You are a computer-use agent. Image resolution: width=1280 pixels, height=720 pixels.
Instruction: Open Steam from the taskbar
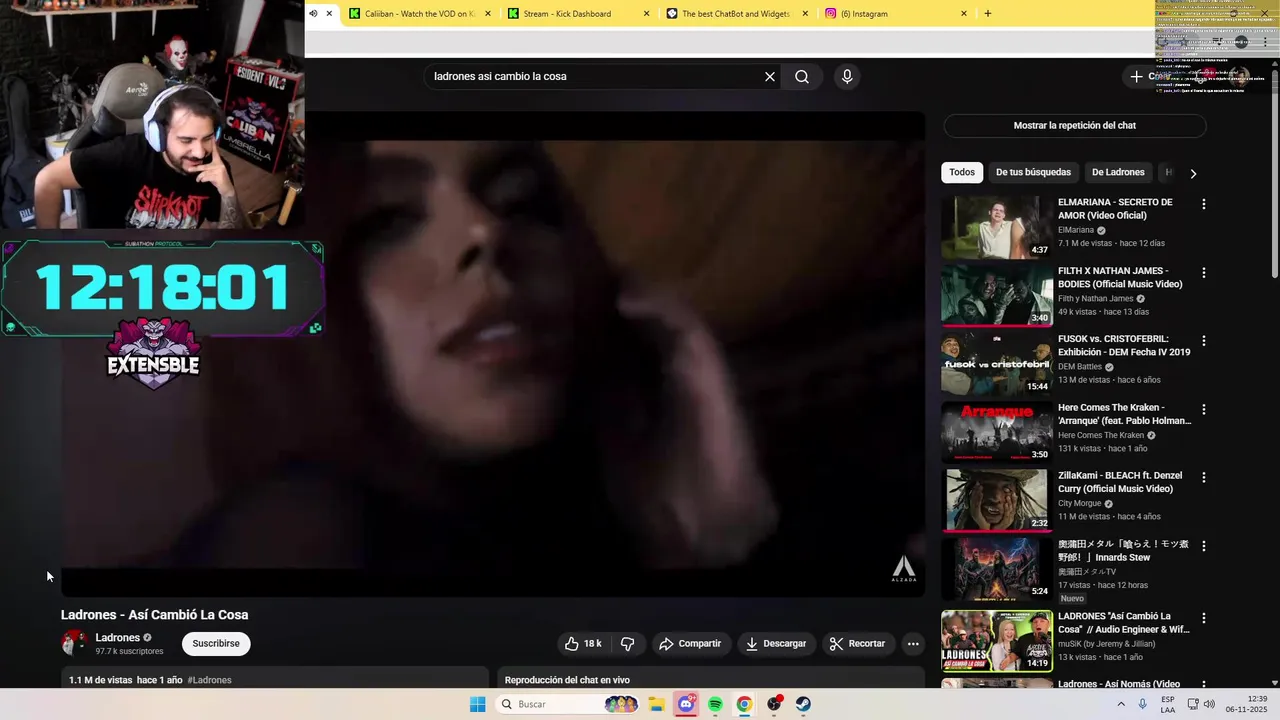[803, 704]
